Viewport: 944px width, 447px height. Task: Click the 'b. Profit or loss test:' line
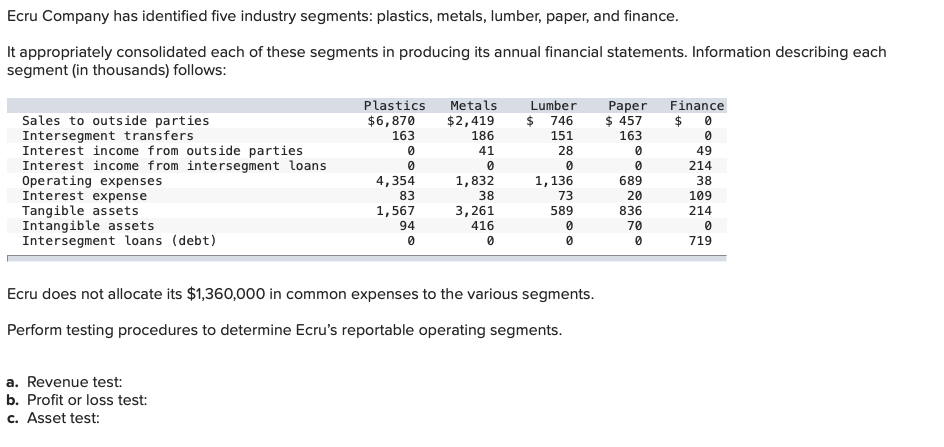coord(77,401)
